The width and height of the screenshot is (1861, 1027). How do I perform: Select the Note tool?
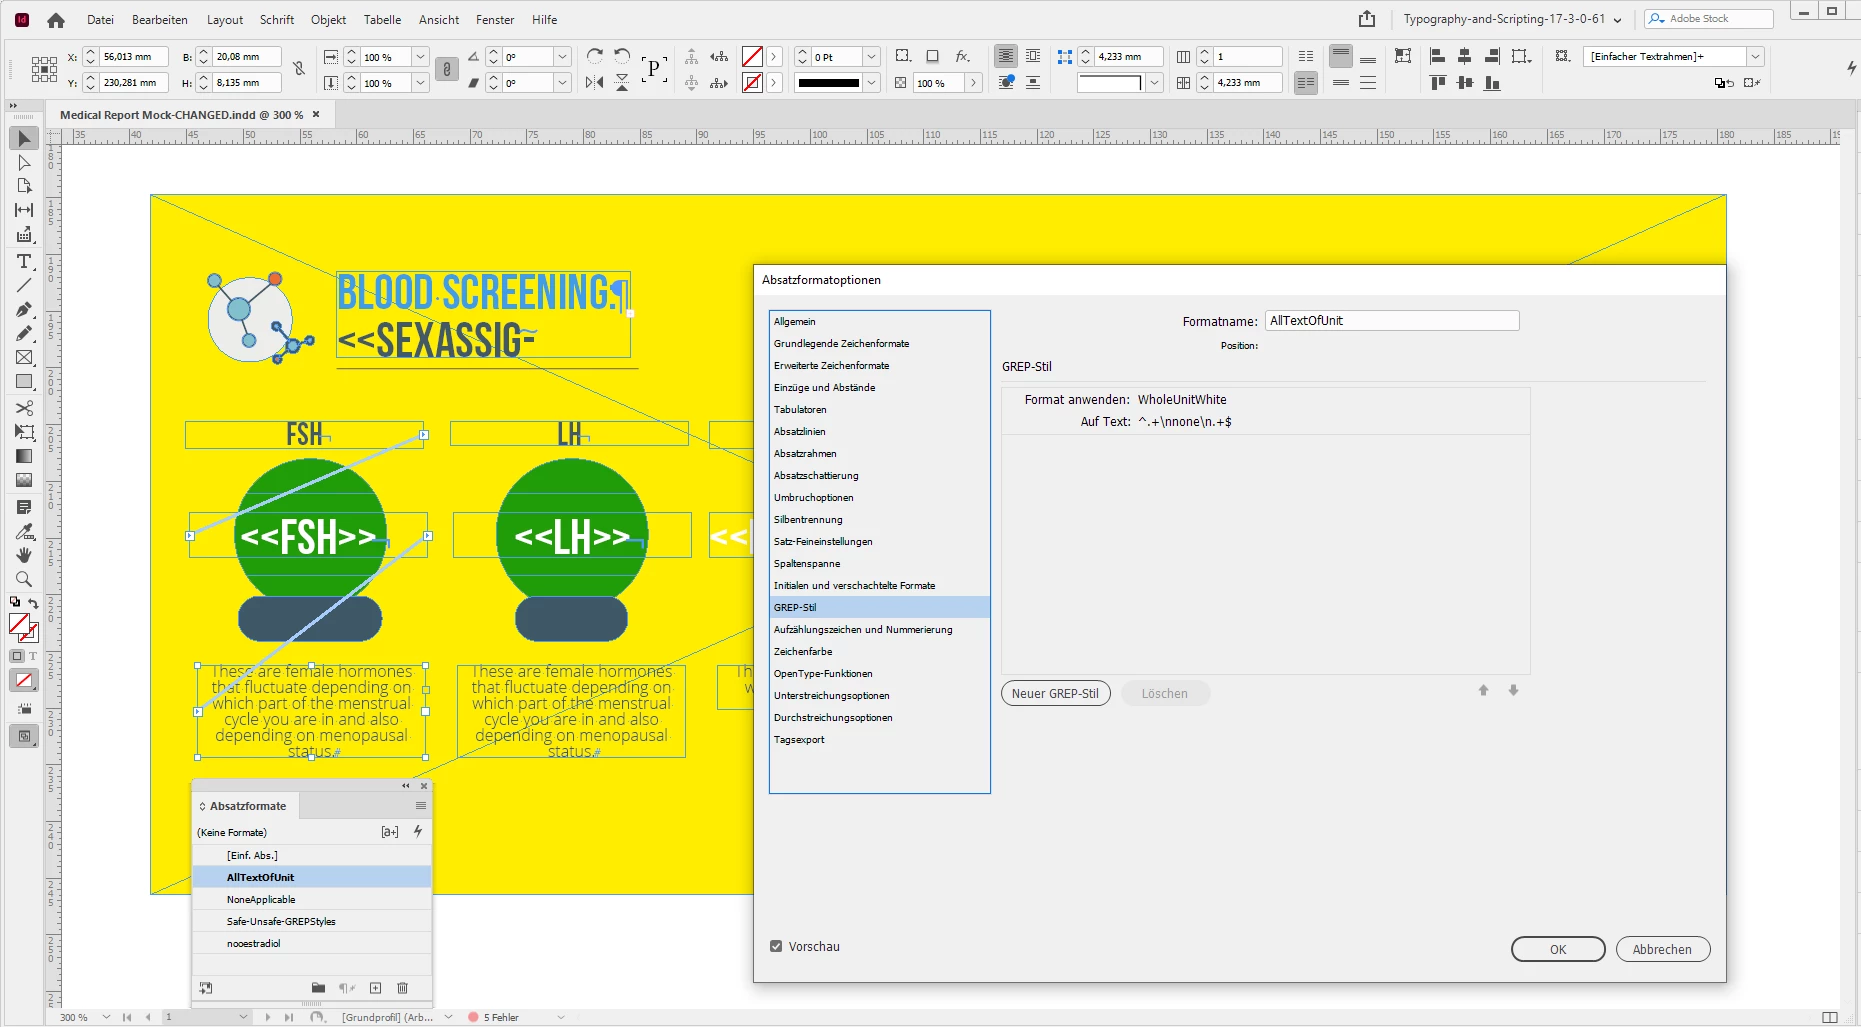point(24,507)
